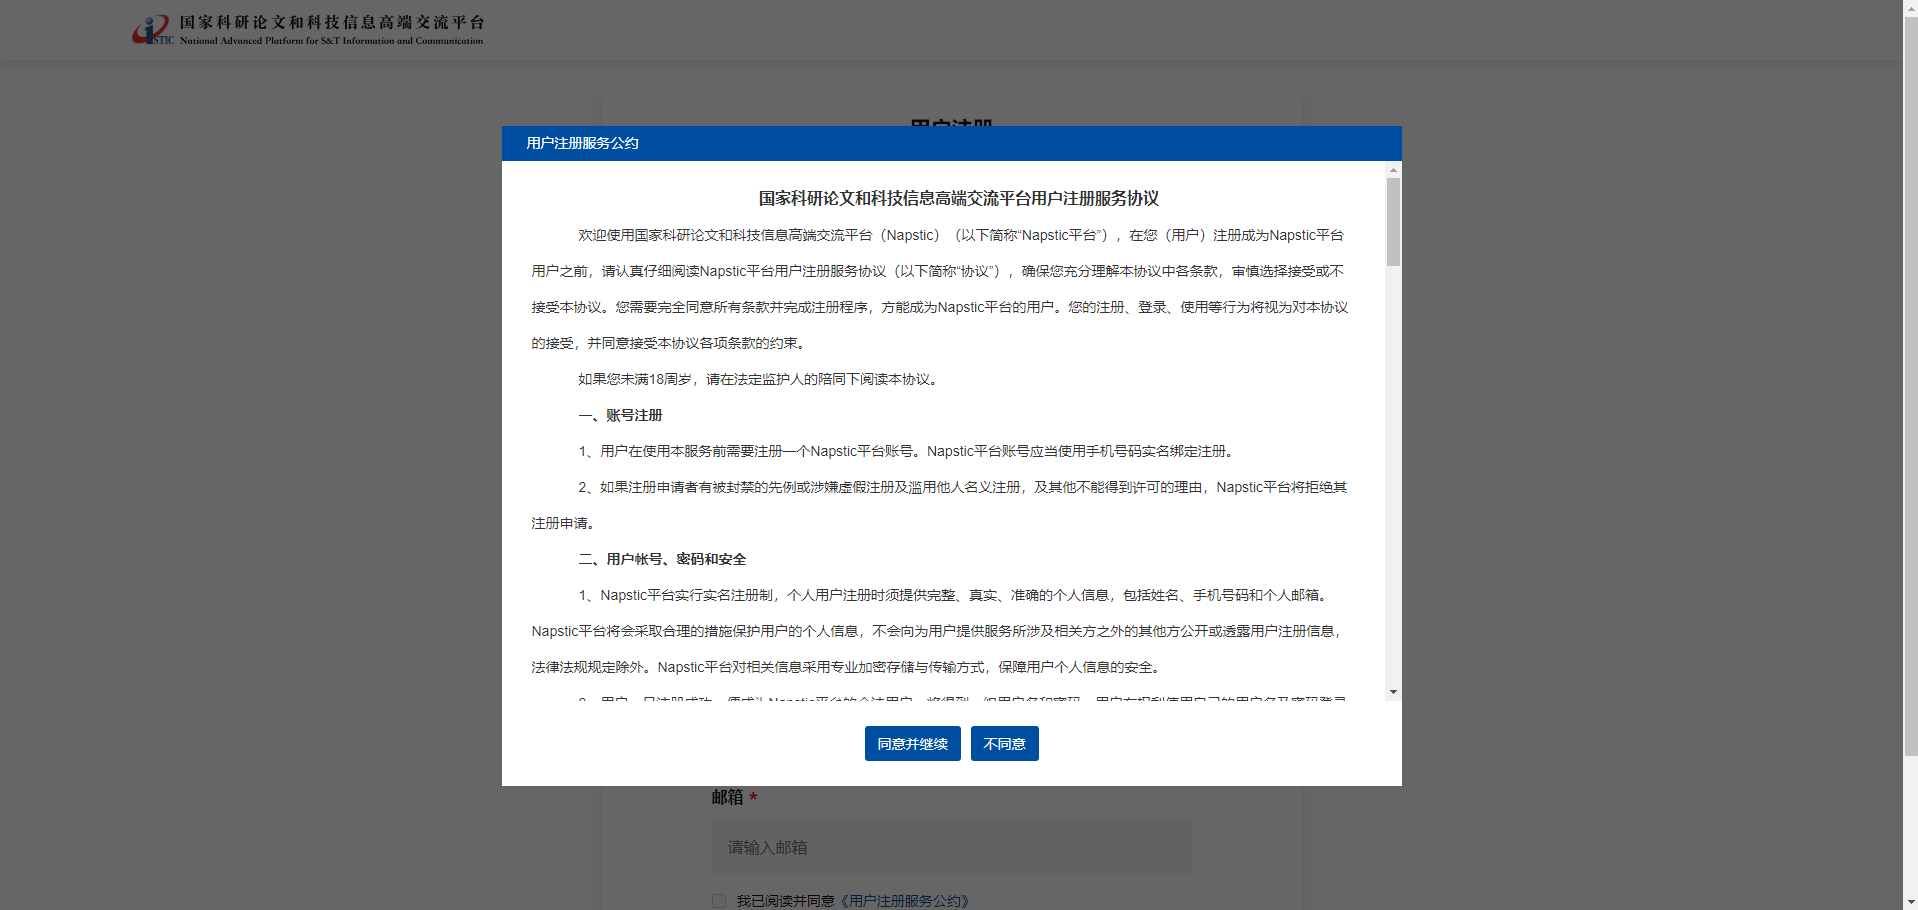Click the clause starting 1、用户在使用本服务前
The image size is (1918, 910).
click(x=906, y=451)
